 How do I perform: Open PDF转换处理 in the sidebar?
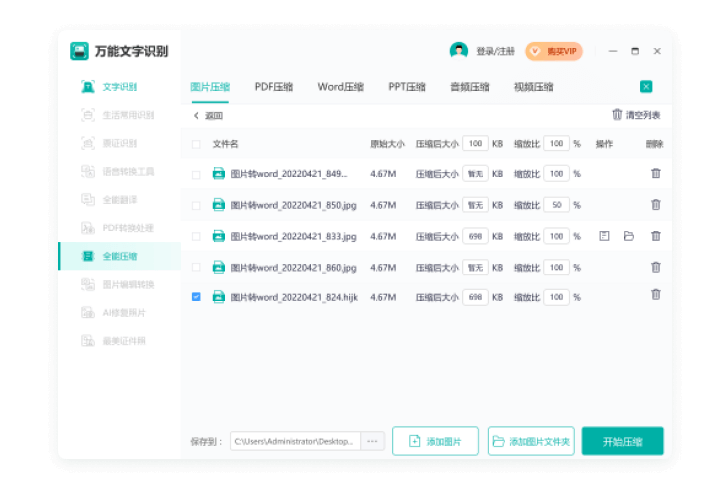(x=117, y=228)
